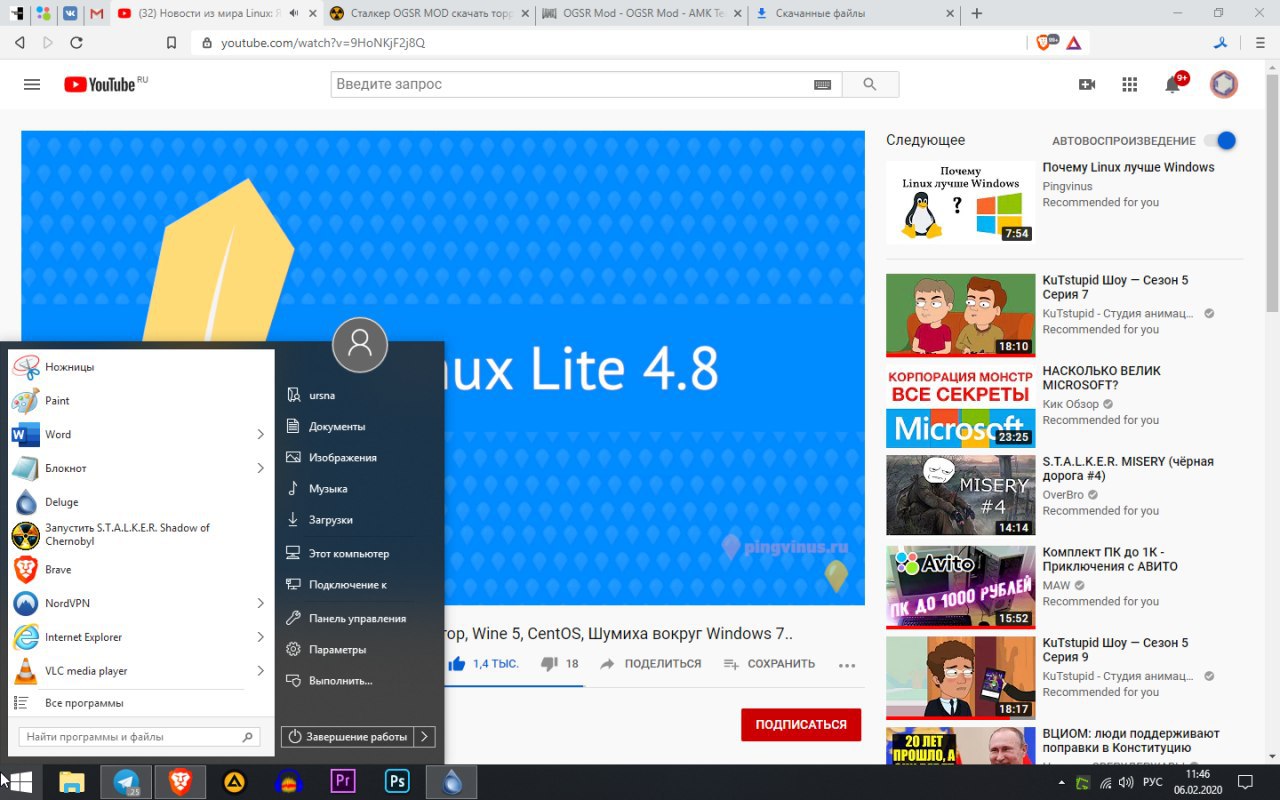
Task: Click the YouTube search magnifier button
Action: coord(870,84)
